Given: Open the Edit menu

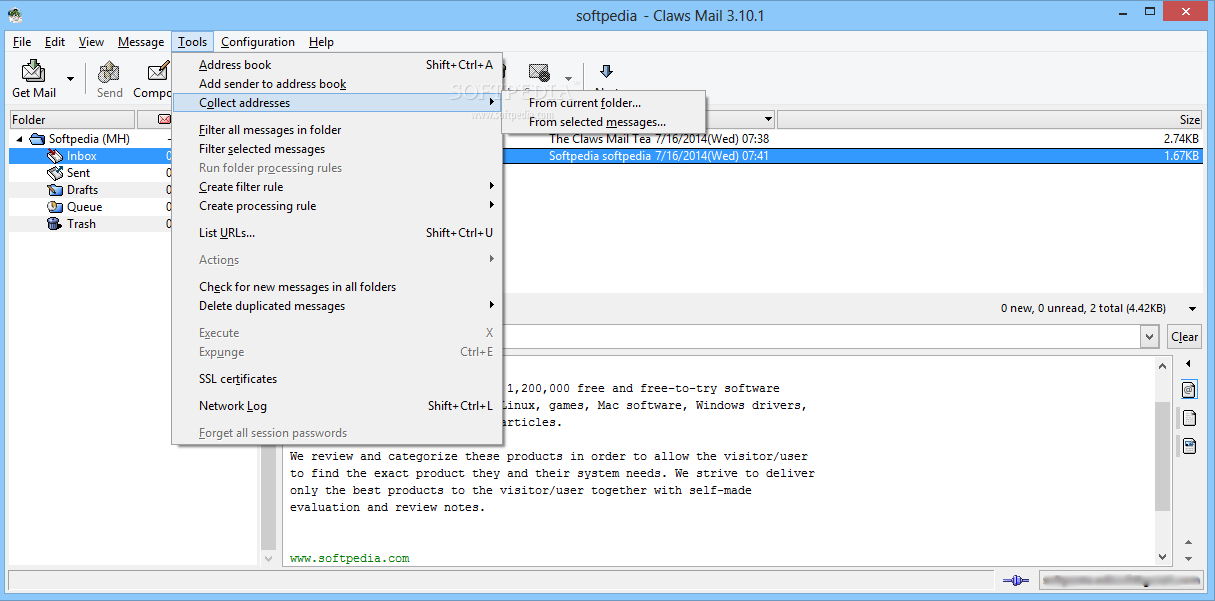Looking at the screenshot, I should pyautogui.click(x=55, y=42).
